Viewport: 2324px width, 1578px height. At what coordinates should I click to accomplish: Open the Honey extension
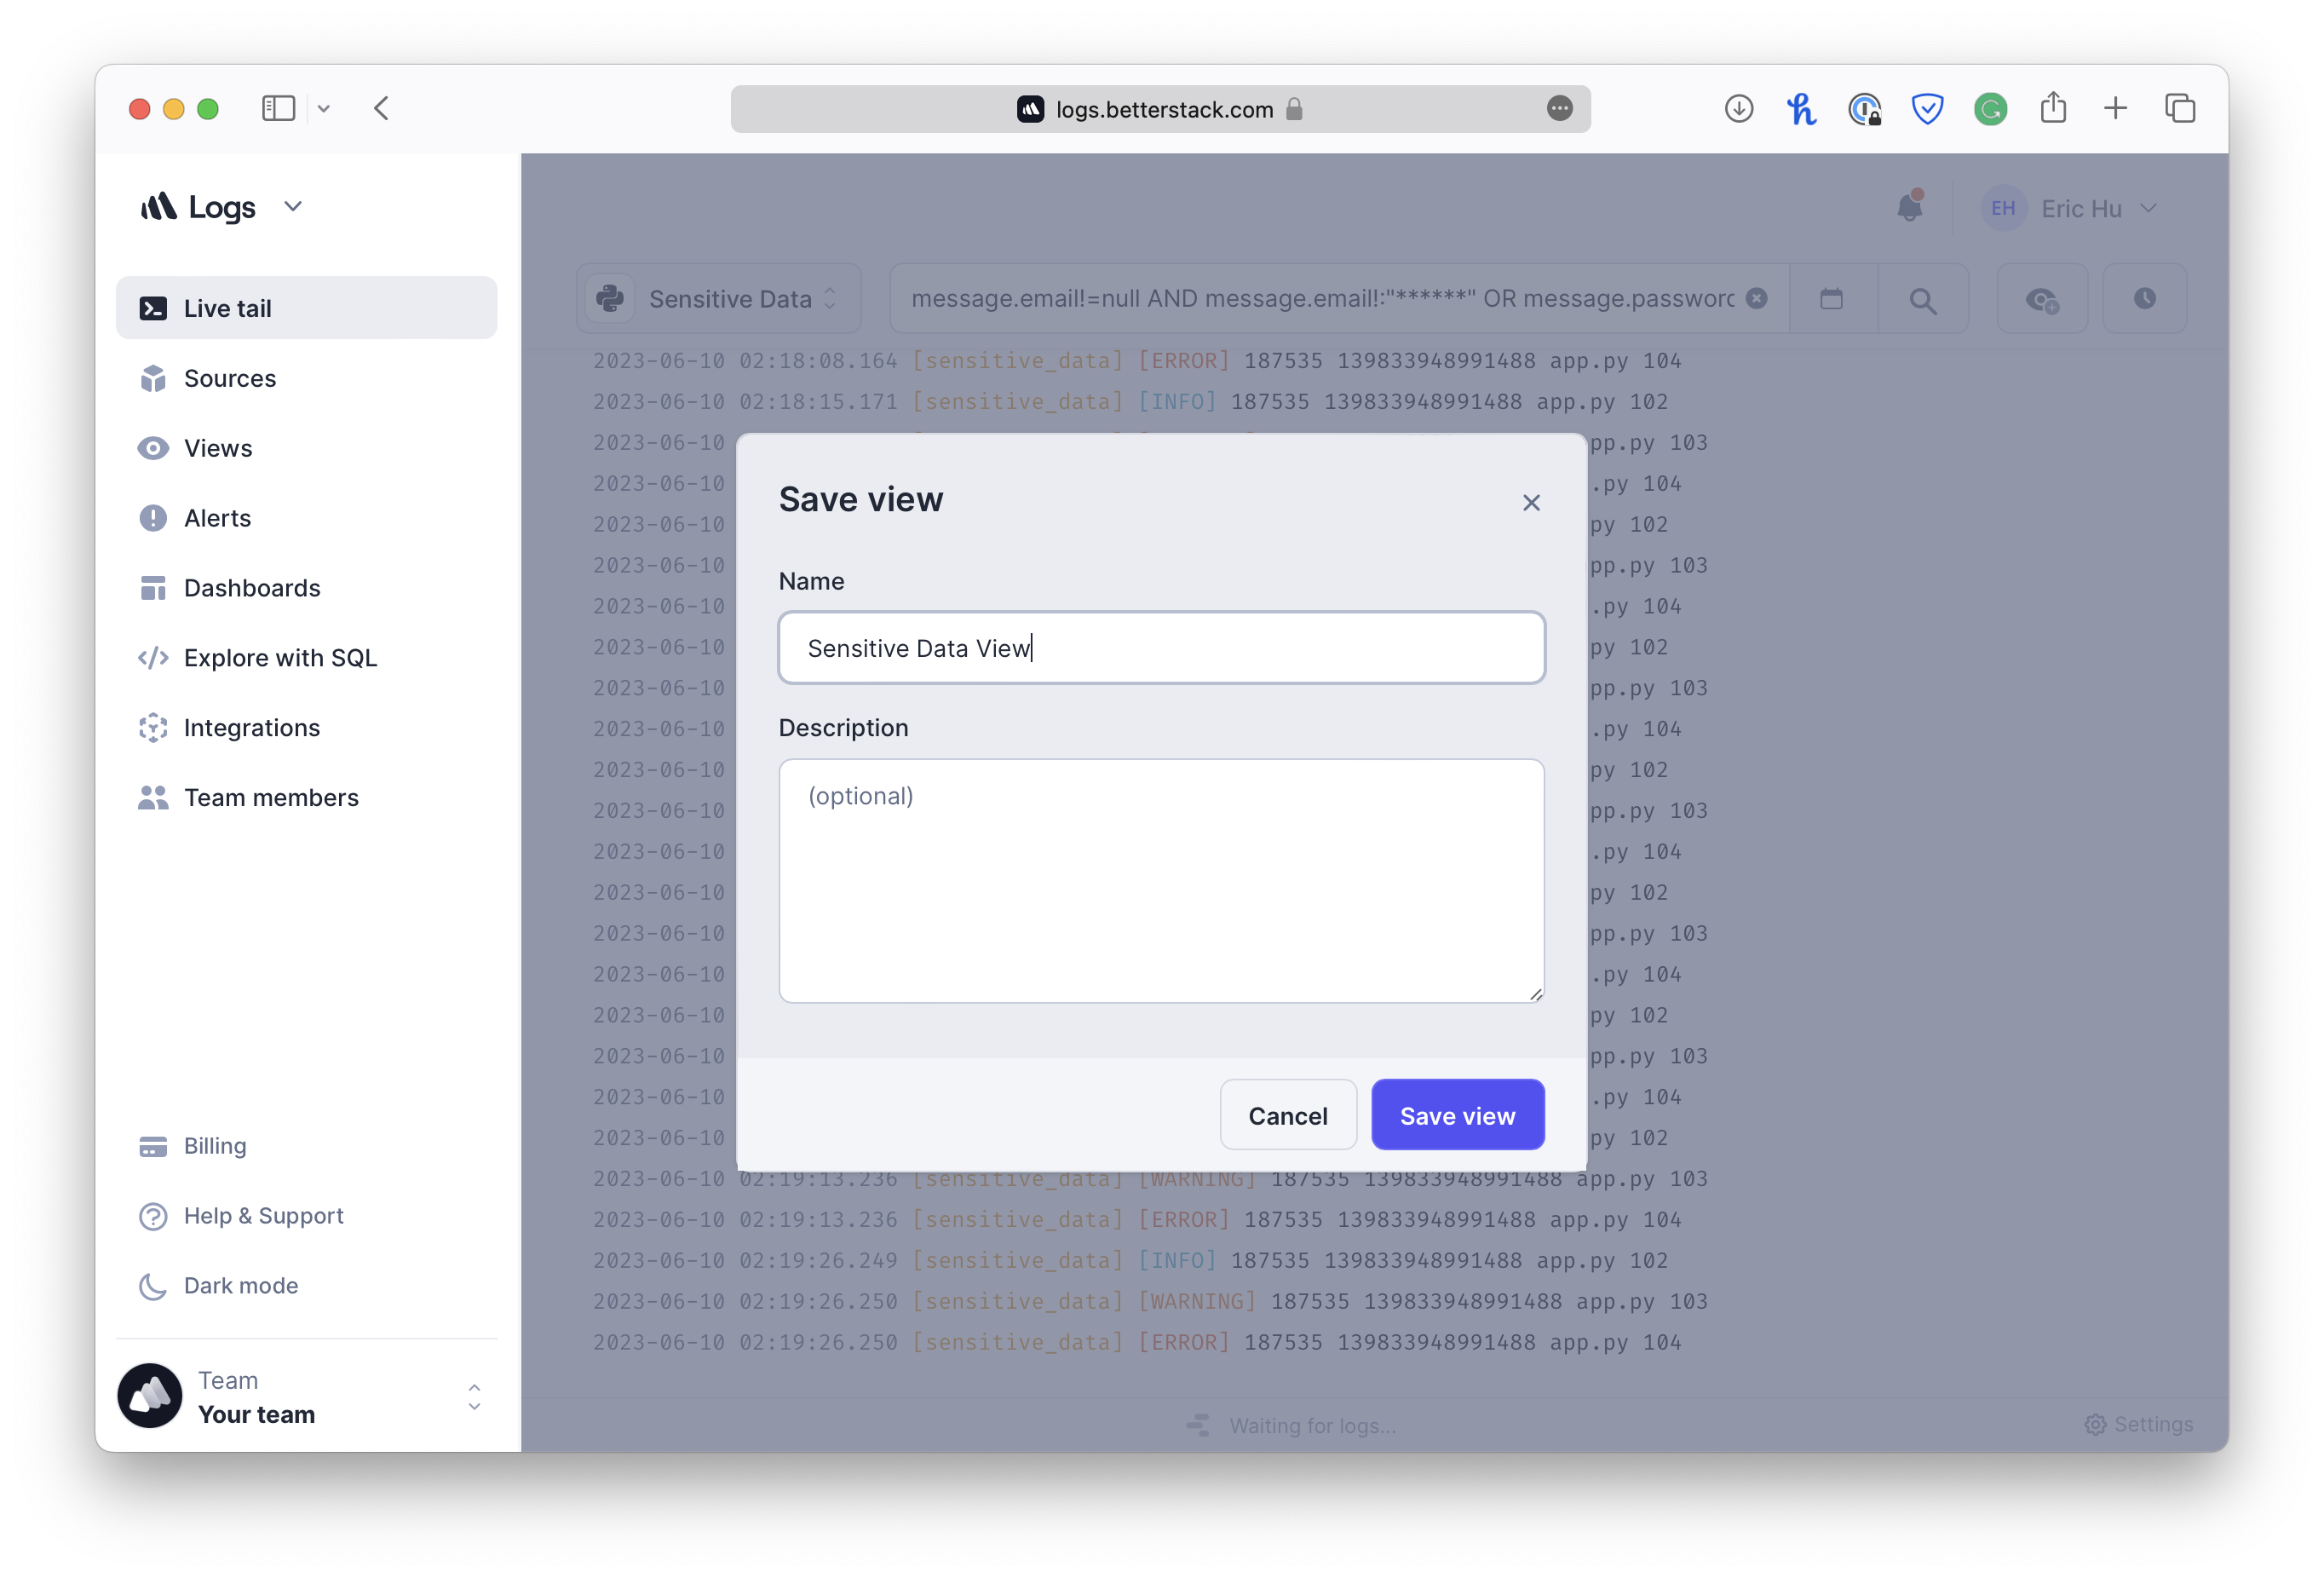1802,108
